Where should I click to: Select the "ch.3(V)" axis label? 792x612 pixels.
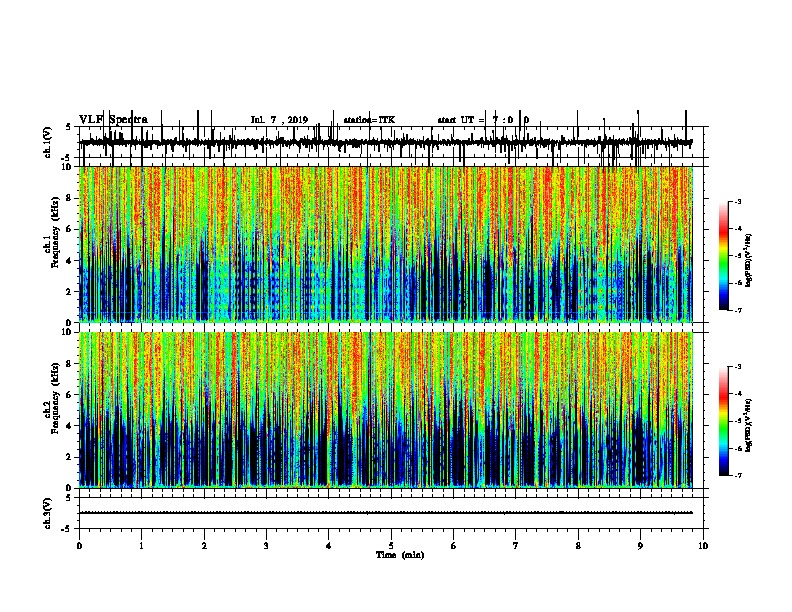pyautogui.click(x=48, y=514)
